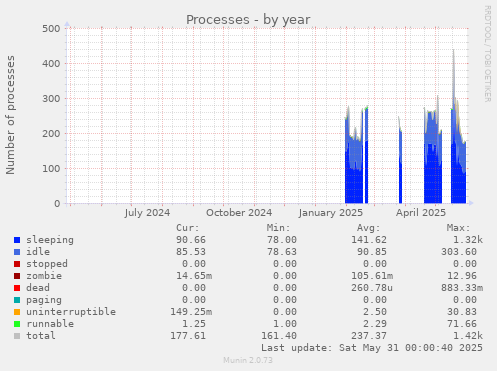Click the zombie max value 12.96
This screenshot has height=371, width=497.
(462, 276)
